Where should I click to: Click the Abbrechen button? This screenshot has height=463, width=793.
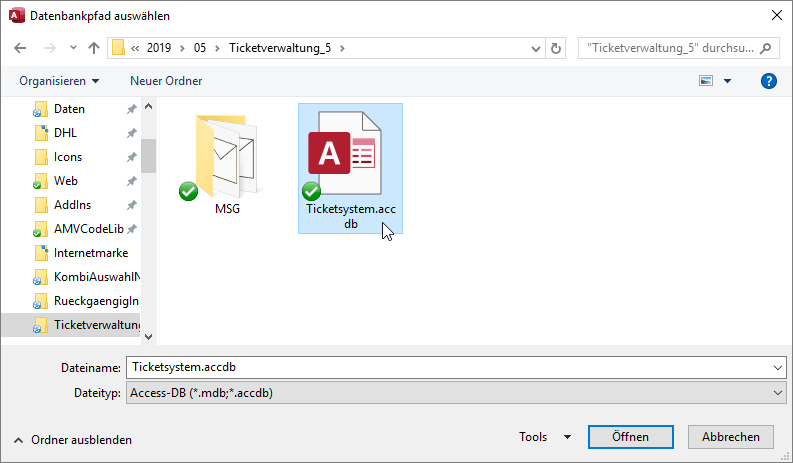731,437
